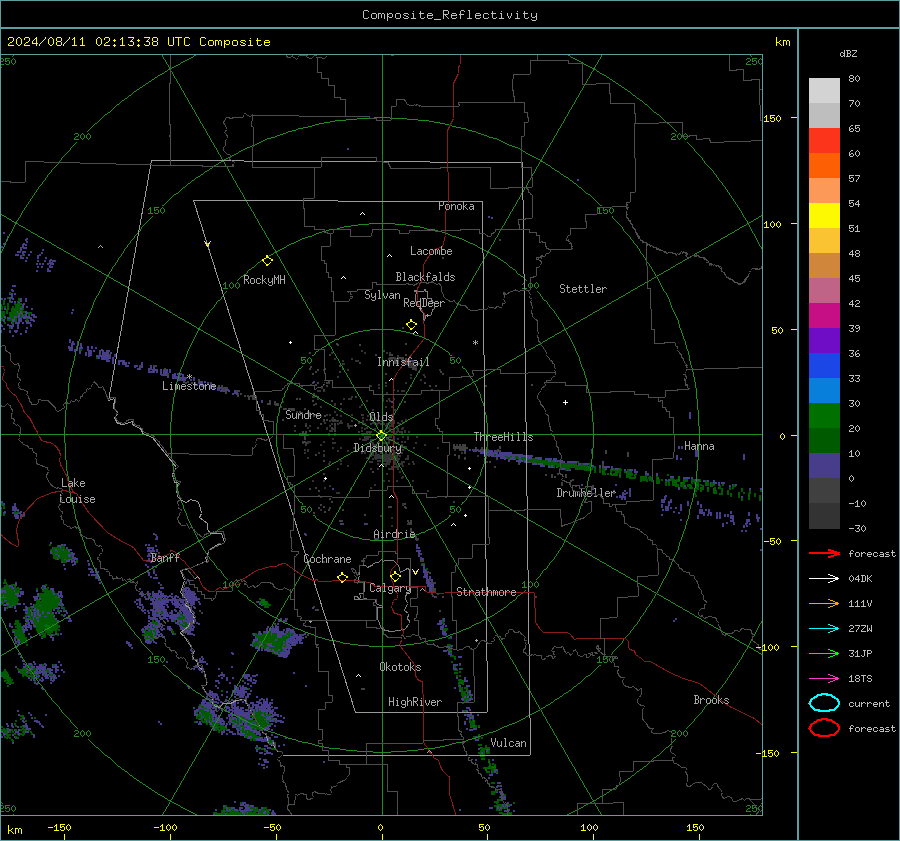Click the Airdrie city label
Image resolution: width=900 pixels, height=841 pixels.
tap(394, 534)
